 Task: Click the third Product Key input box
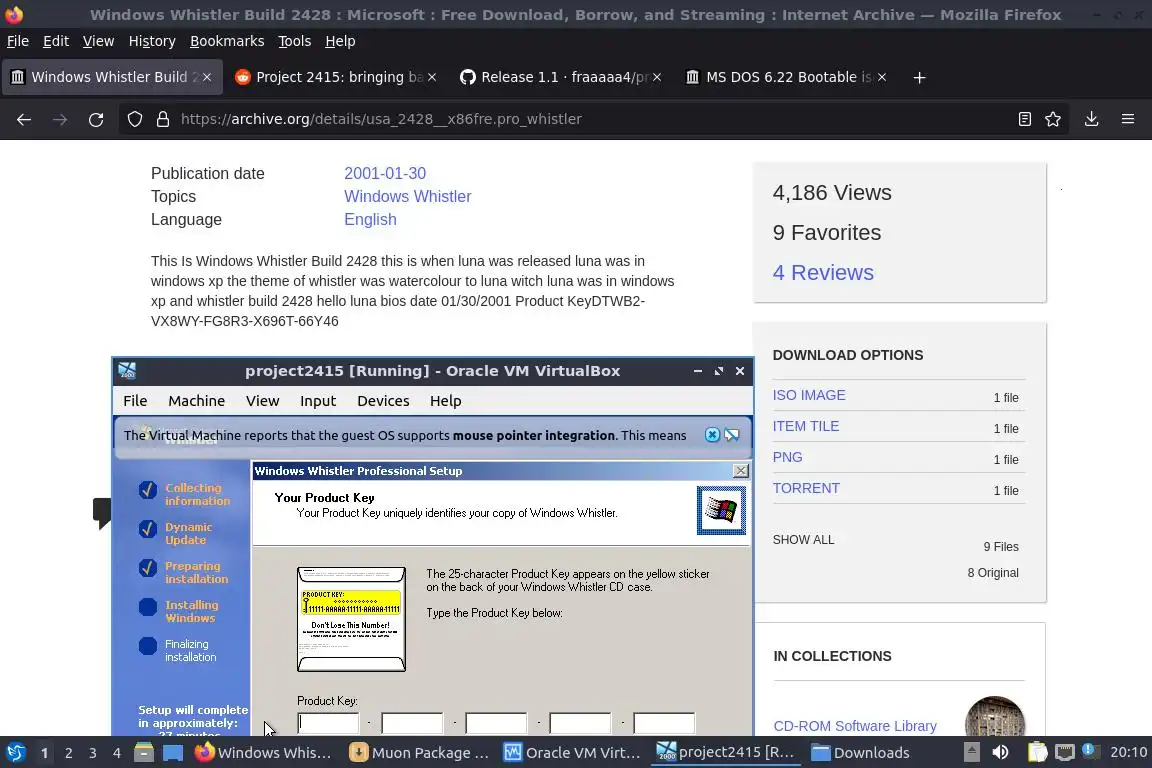(x=496, y=722)
